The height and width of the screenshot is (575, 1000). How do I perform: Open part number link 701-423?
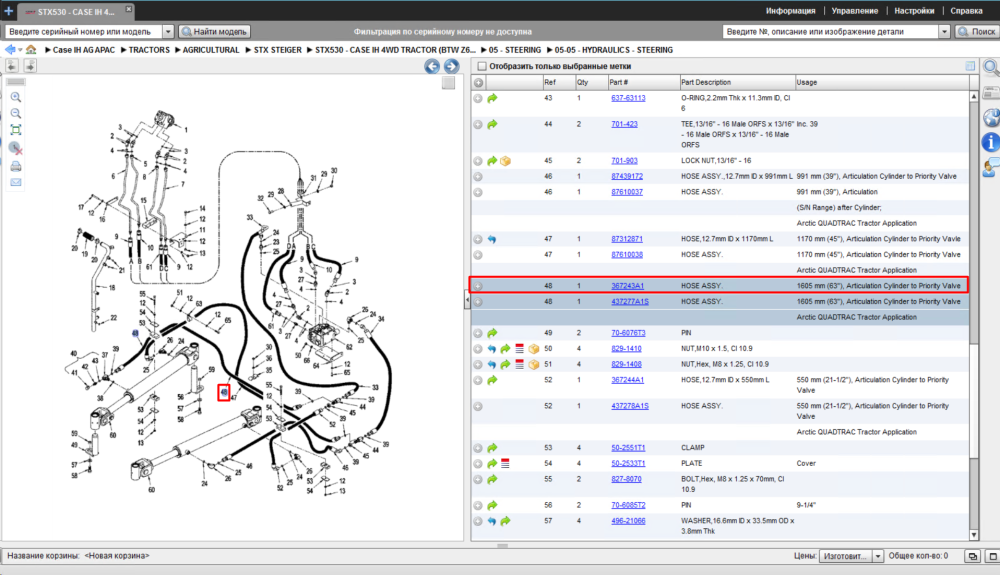(624, 124)
